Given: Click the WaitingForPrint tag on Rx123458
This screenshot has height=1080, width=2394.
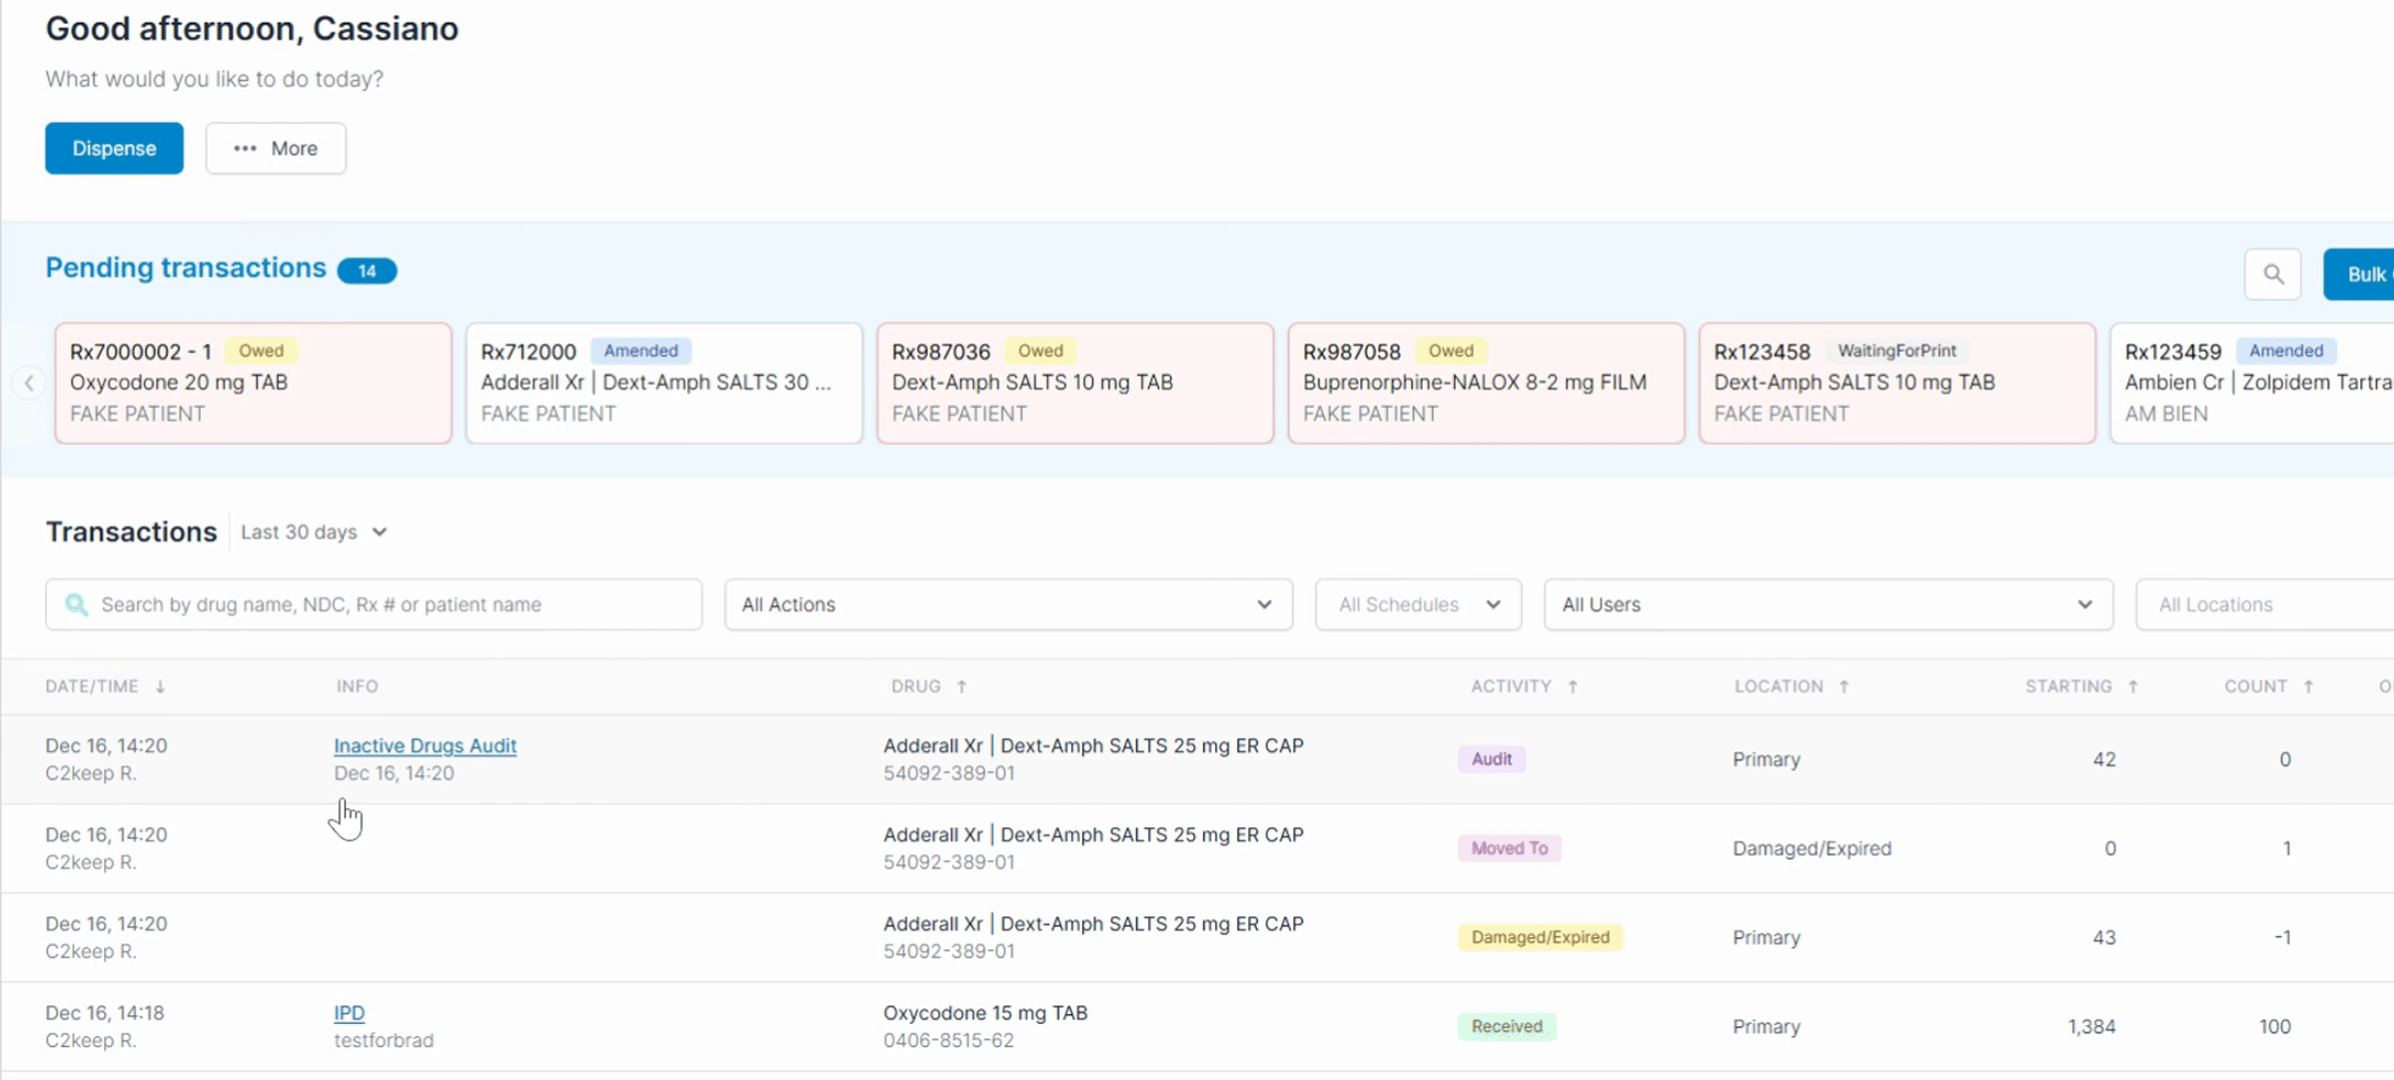Looking at the screenshot, I should pyautogui.click(x=1897, y=351).
